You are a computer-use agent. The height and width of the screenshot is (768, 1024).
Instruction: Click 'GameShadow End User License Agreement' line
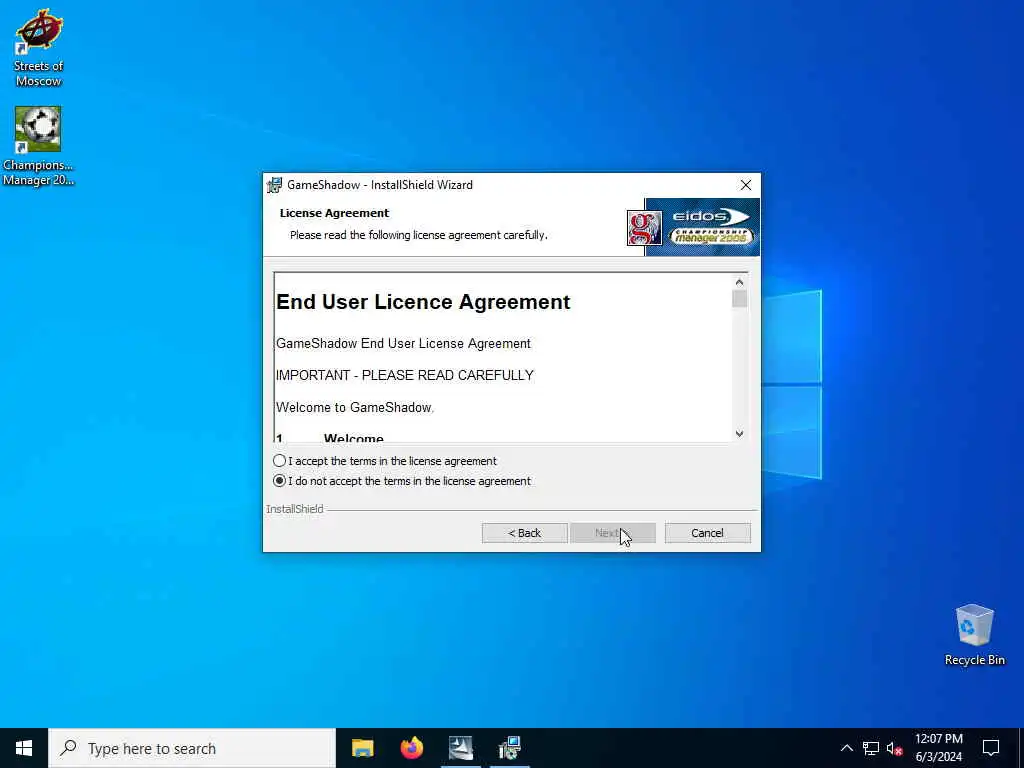(x=404, y=344)
